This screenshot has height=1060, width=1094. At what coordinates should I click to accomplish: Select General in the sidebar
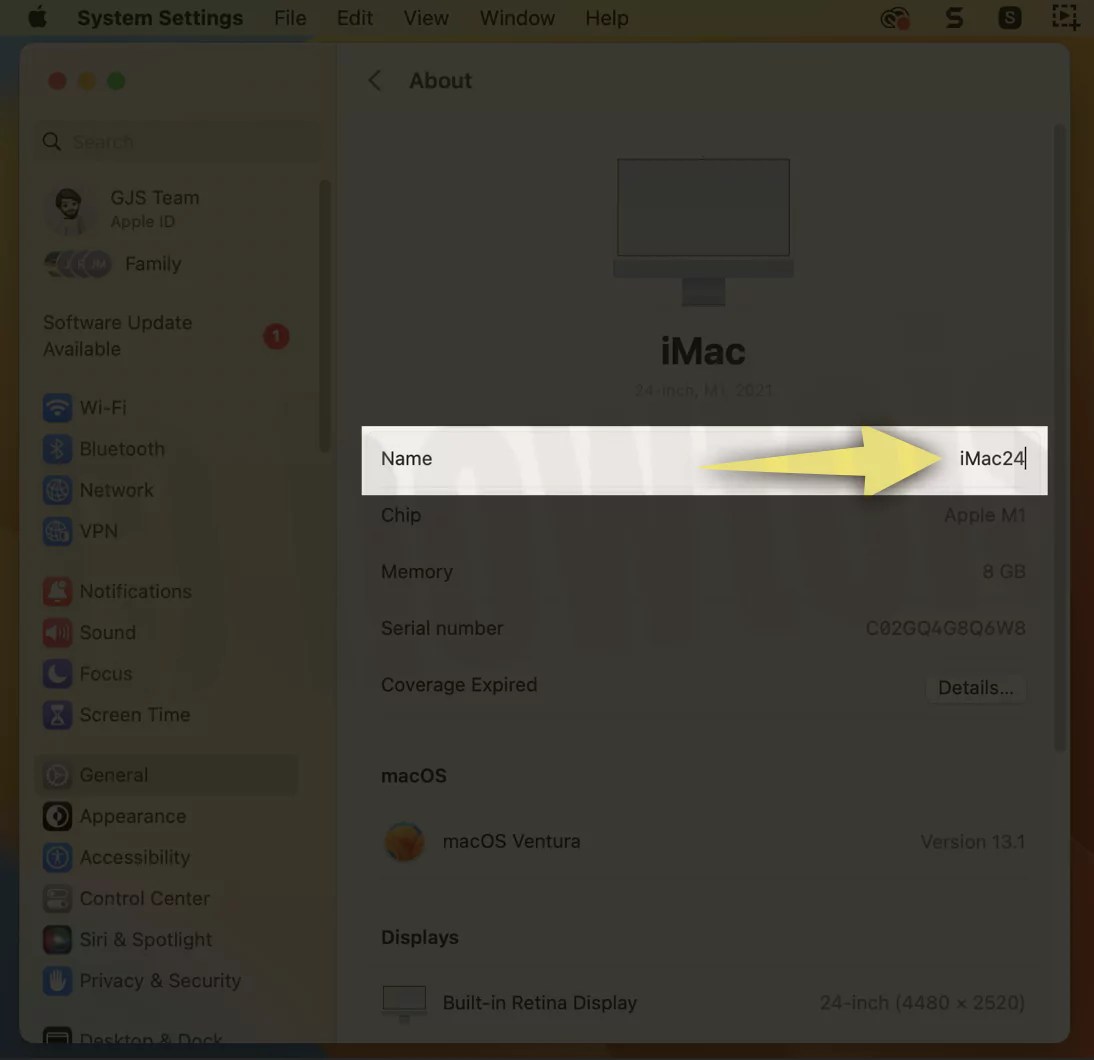pyautogui.click(x=113, y=774)
